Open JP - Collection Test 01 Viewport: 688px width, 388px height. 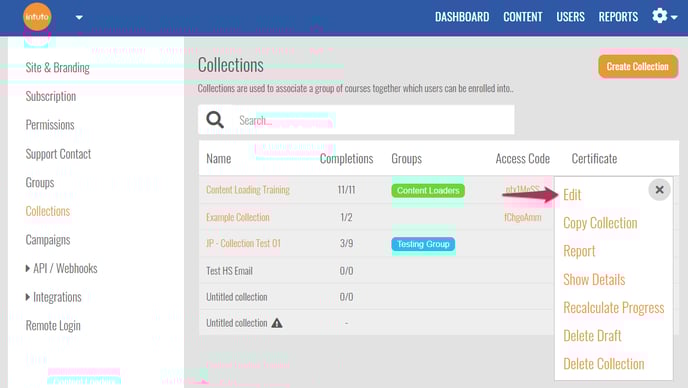pos(243,243)
